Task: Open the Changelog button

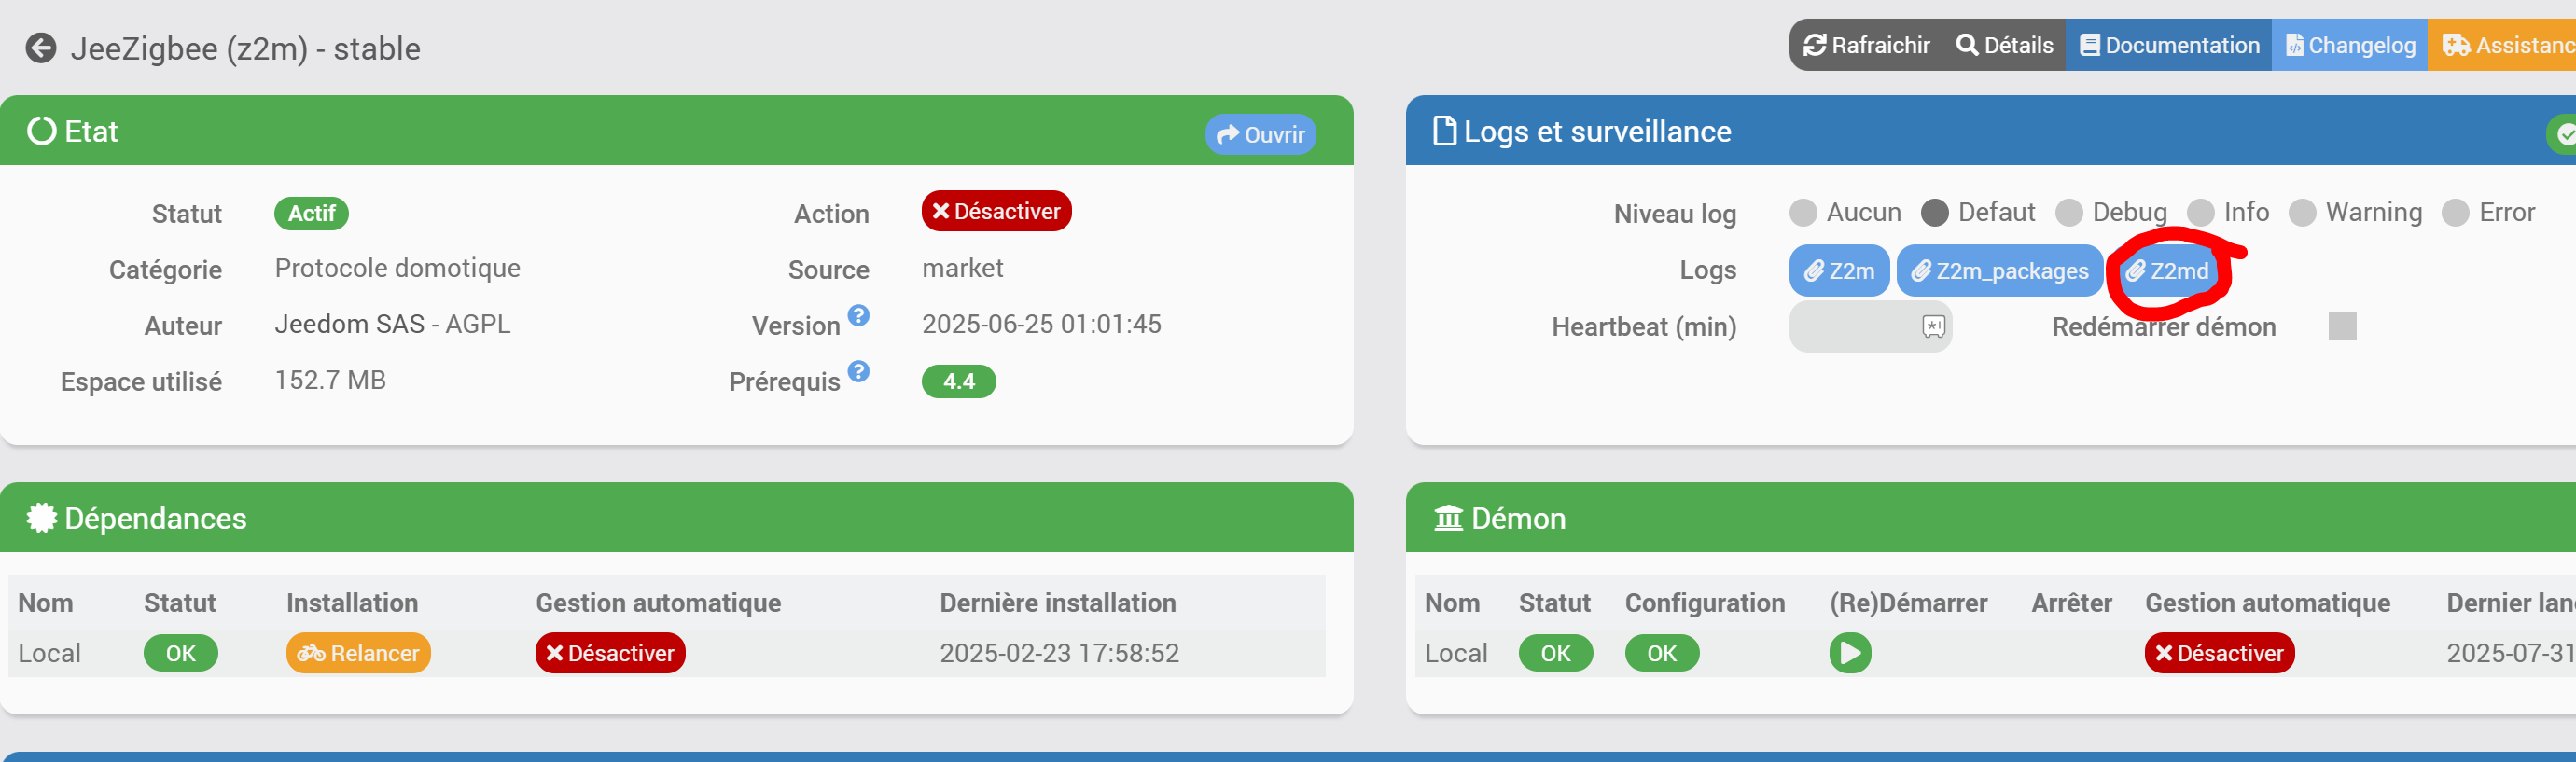Action: (x=2349, y=45)
